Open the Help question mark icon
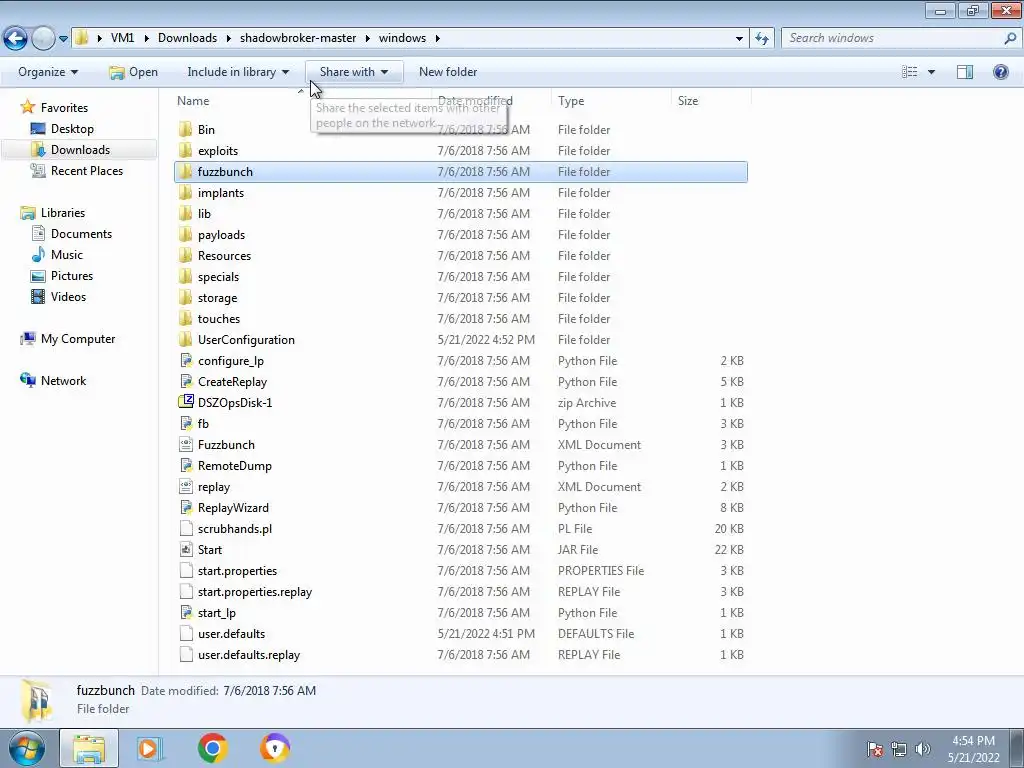 (x=1000, y=72)
